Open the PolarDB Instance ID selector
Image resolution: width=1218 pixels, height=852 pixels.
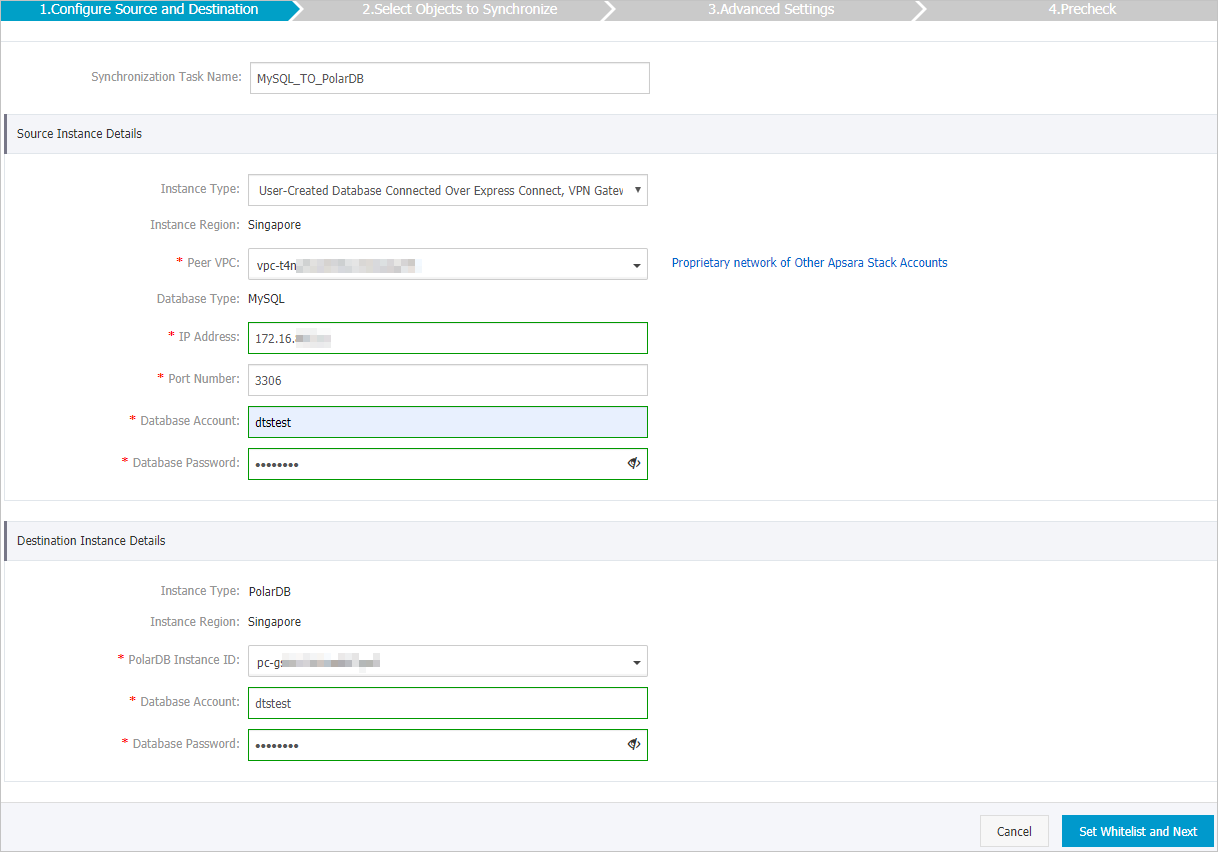[447, 661]
